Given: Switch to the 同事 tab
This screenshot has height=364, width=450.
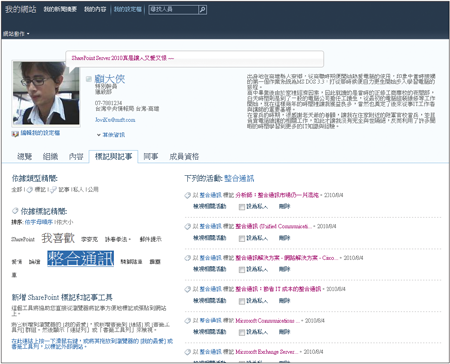Looking at the screenshot, I should (x=151, y=156).
